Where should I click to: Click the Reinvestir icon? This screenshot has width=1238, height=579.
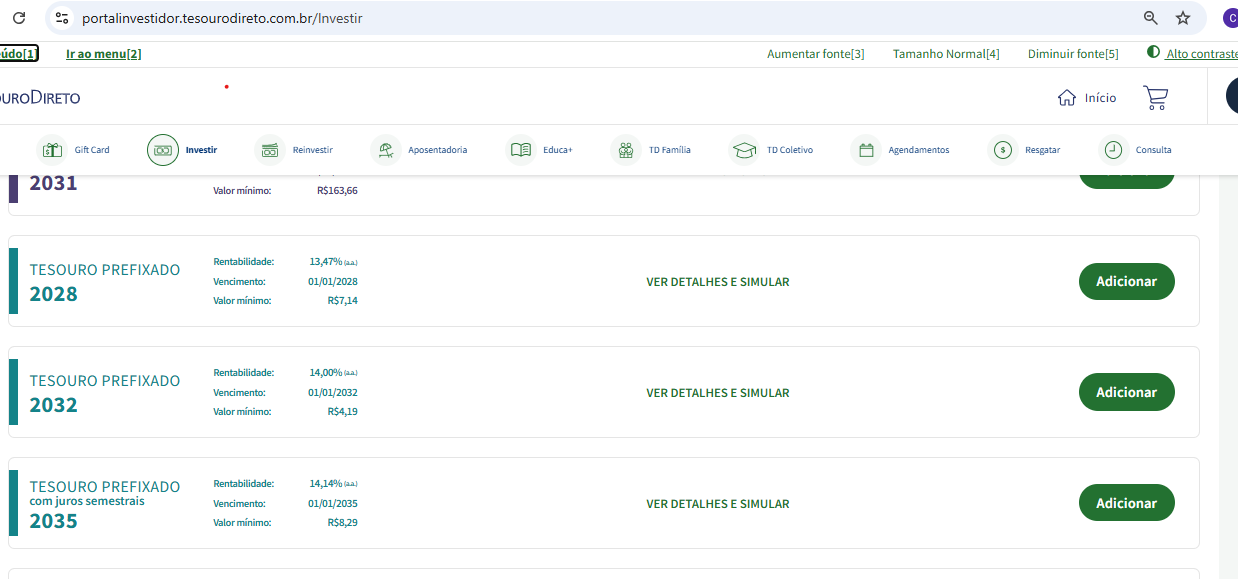pos(270,150)
